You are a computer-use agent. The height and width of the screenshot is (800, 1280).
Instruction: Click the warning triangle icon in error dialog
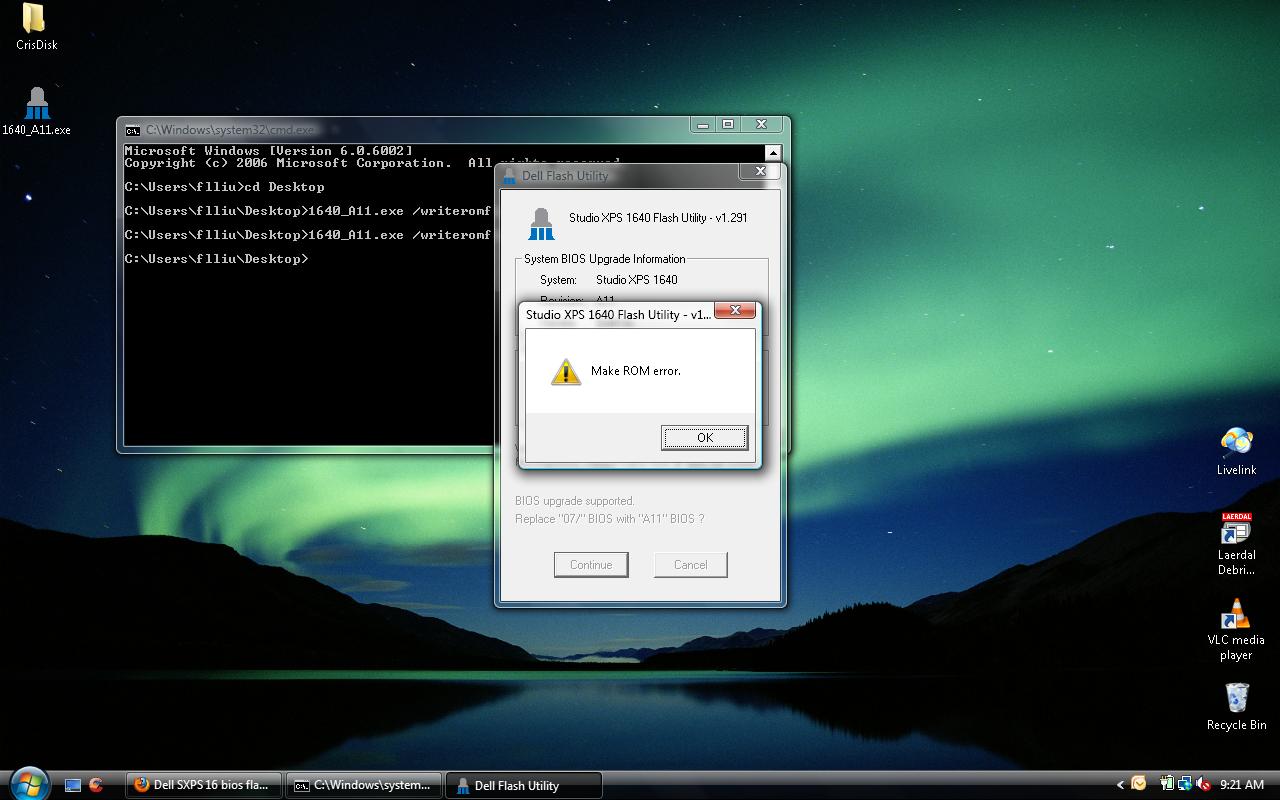566,372
